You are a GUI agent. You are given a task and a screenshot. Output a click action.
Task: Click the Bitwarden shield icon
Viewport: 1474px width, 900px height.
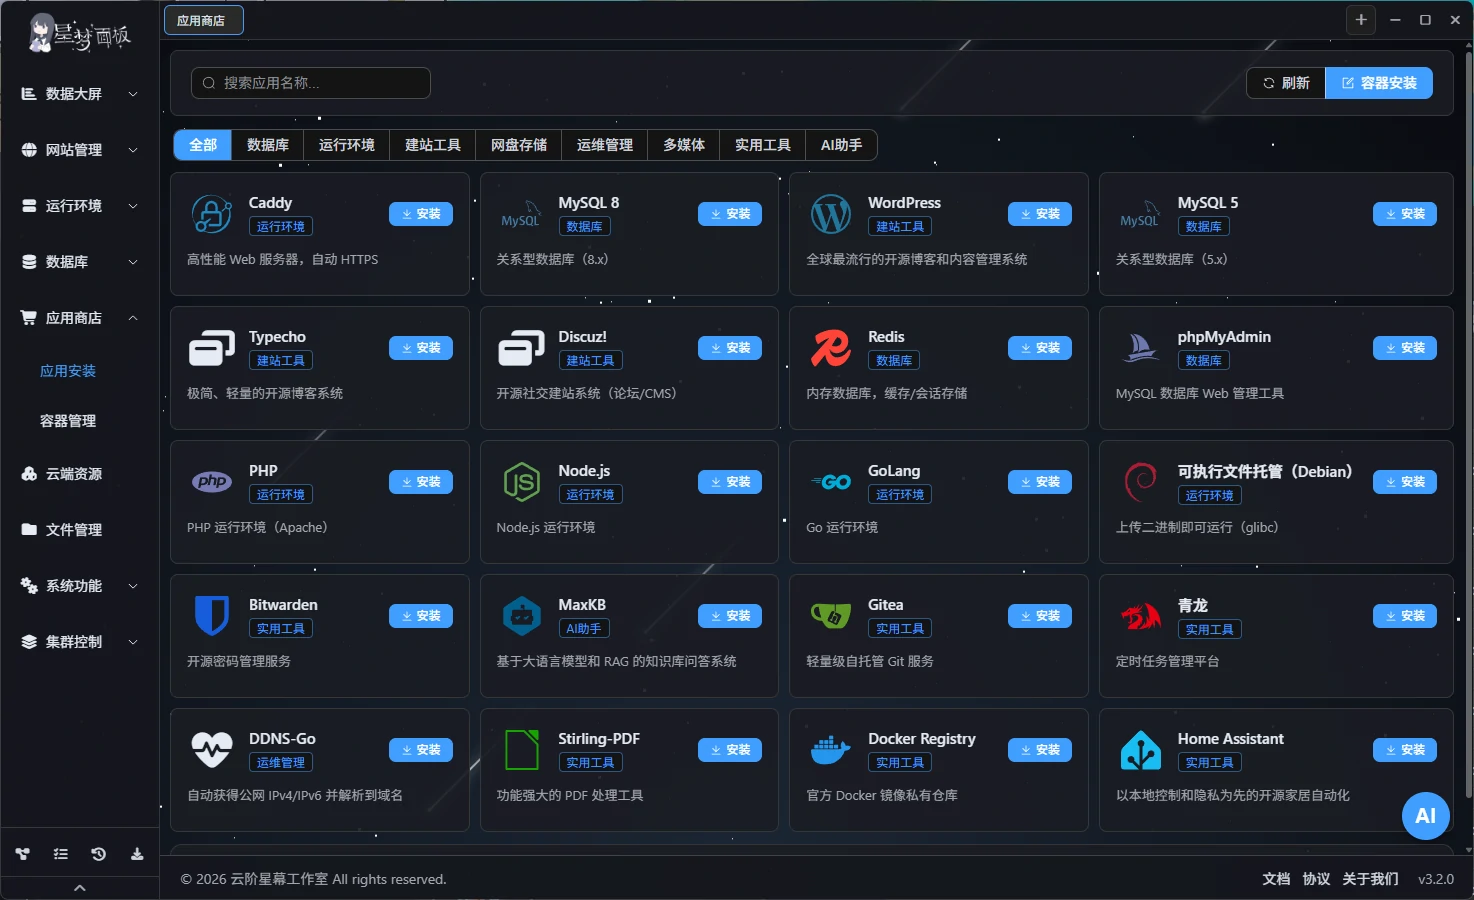[x=212, y=616]
